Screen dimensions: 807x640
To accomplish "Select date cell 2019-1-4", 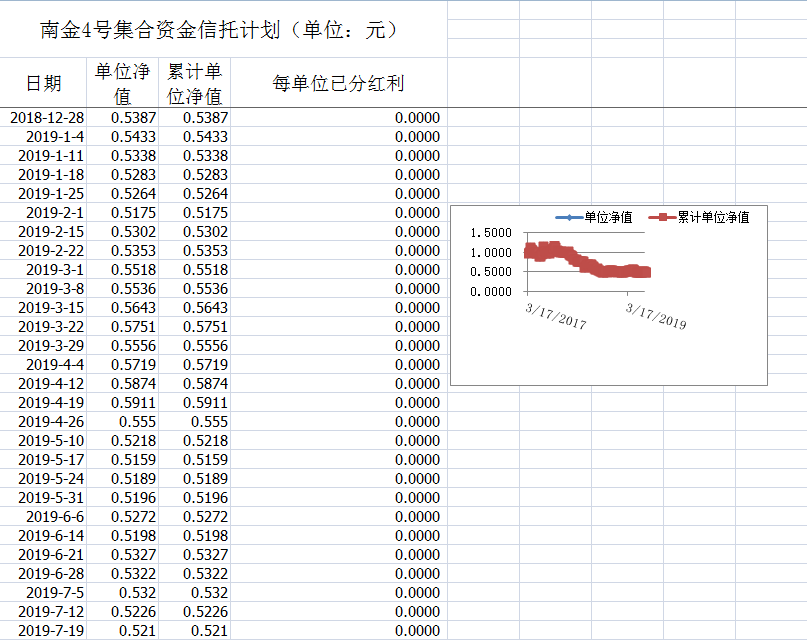I will [43, 136].
